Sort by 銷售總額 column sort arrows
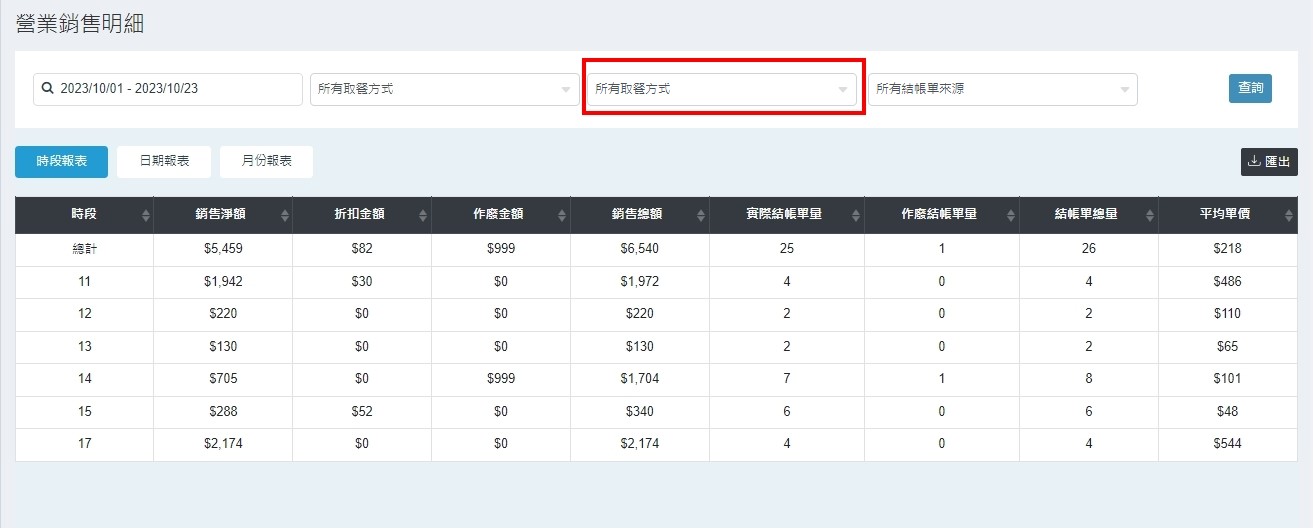Image resolution: width=1313 pixels, height=529 pixels. [x=702, y=215]
